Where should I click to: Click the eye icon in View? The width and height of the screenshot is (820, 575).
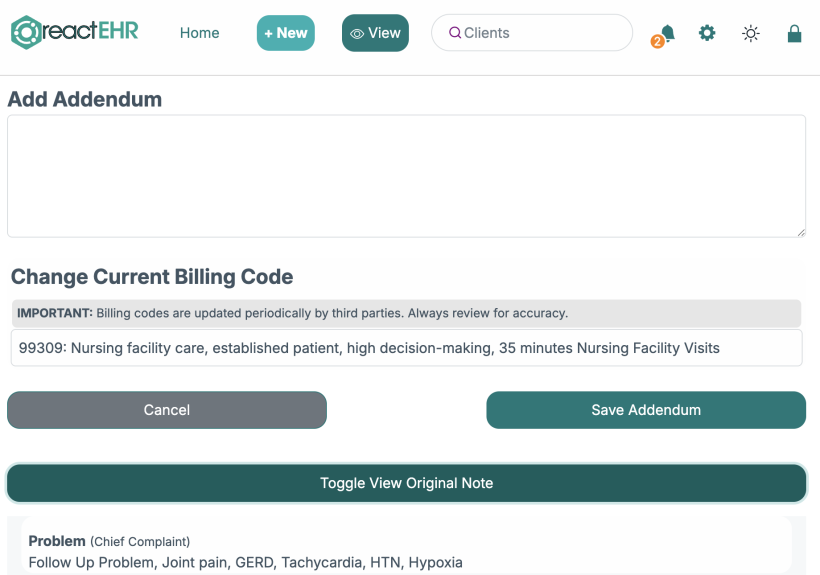357,33
